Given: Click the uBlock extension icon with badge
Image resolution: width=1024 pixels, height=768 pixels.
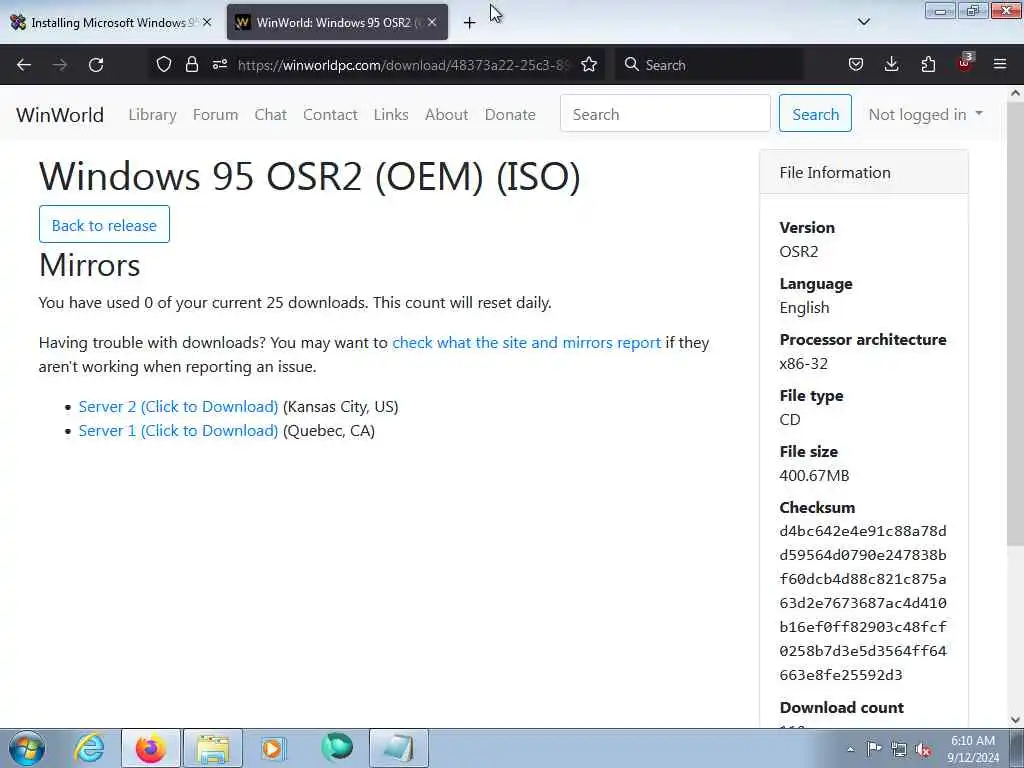Looking at the screenshot, I should [x=965, y=63].
